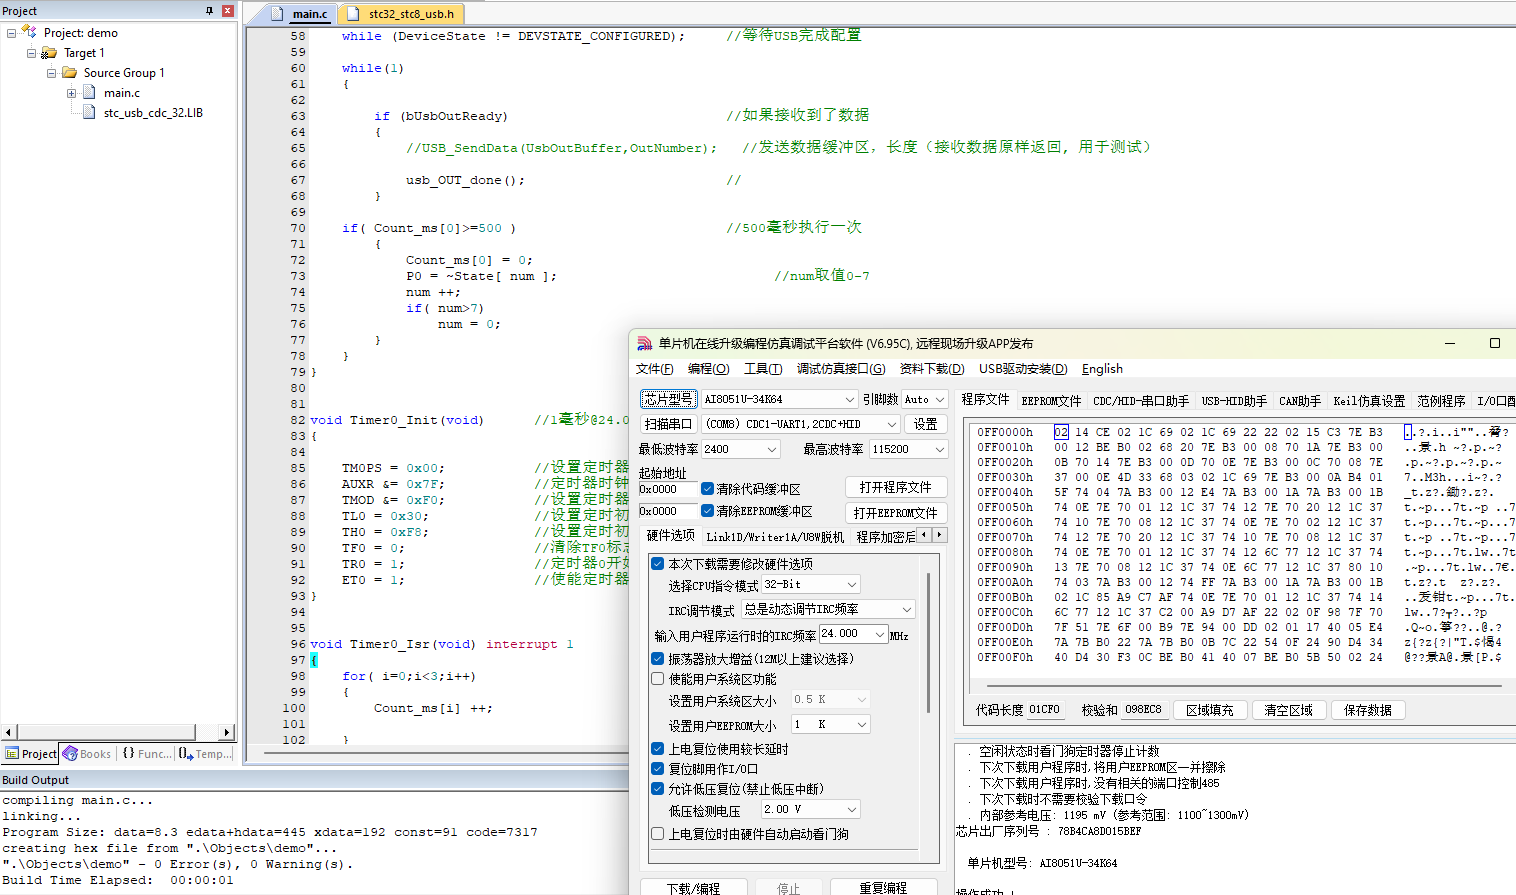Select the stc_usb_cdc_32.LIB file icon
This screenshot has height=895, width=1516.
(x=90, y=113)
